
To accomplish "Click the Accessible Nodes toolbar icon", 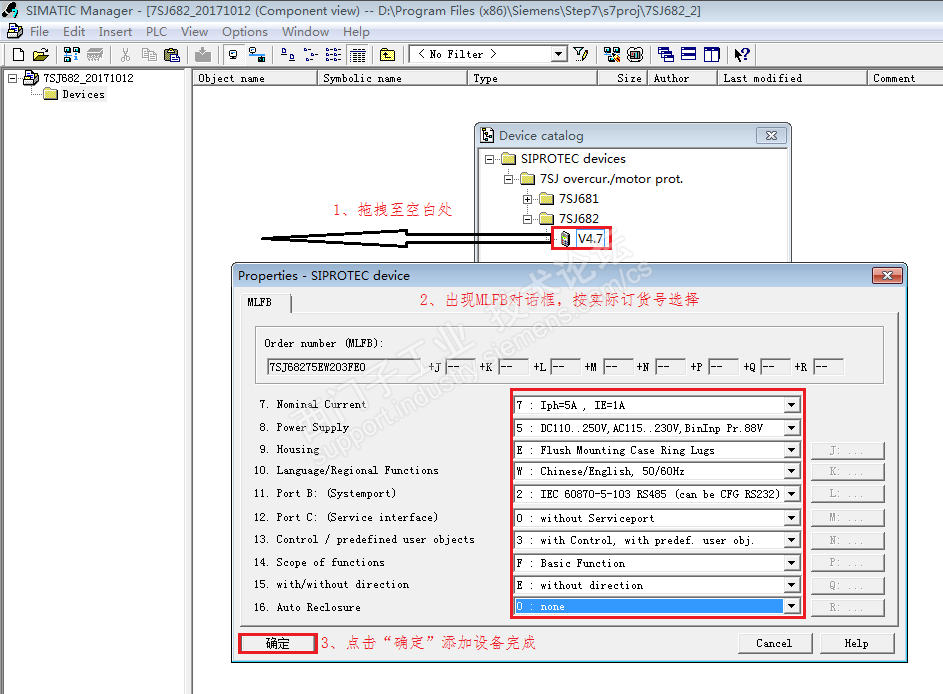I will (72, 55).
